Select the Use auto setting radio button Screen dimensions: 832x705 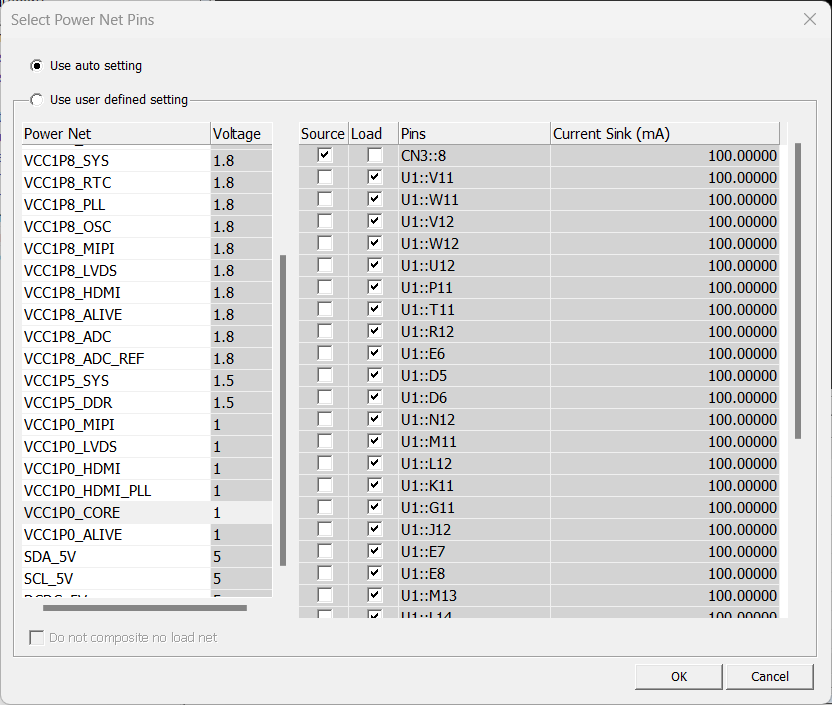pos(37,66)
